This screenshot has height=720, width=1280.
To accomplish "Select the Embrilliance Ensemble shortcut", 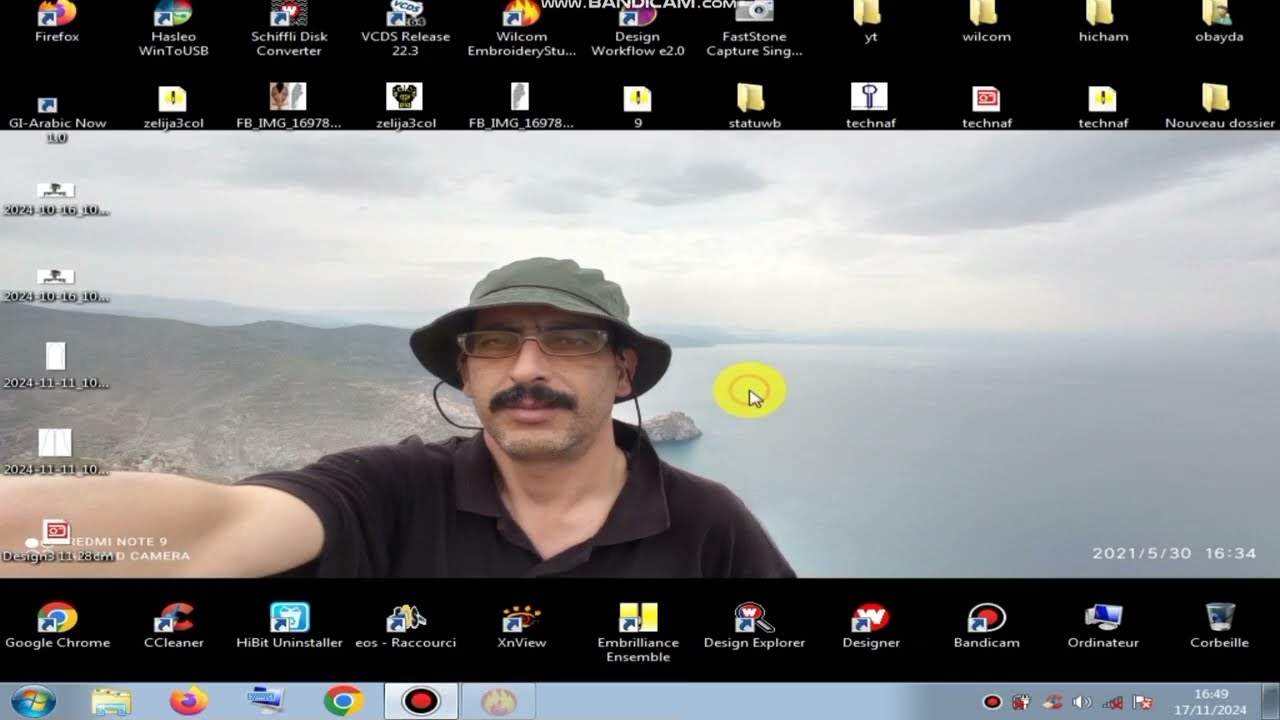I will coord(637,632).
